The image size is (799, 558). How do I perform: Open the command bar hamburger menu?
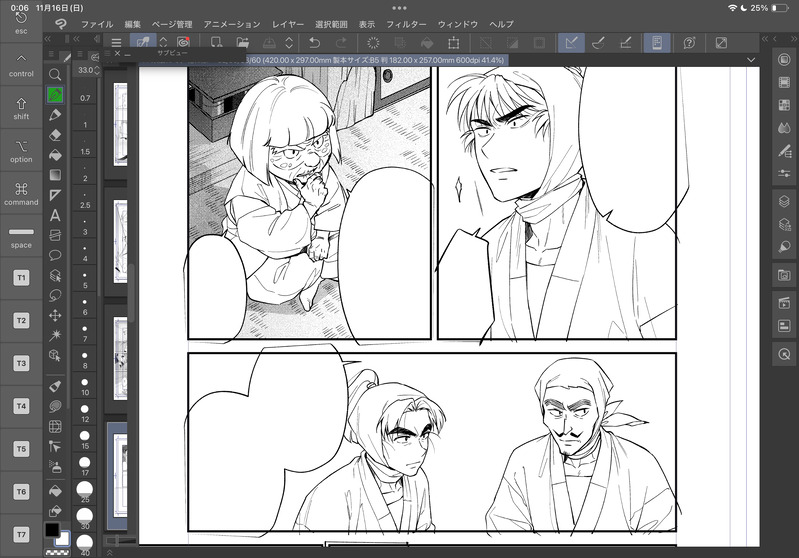(116, 43)
